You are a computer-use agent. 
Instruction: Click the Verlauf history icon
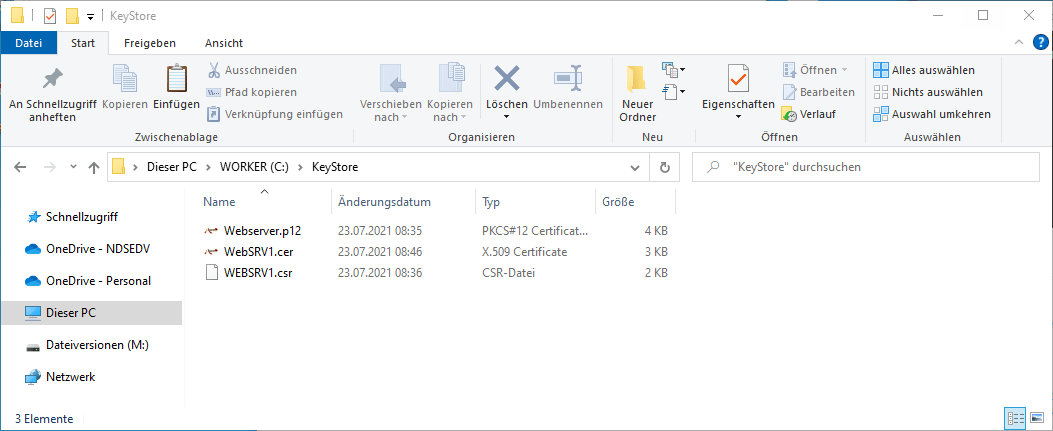coord(789,114)
